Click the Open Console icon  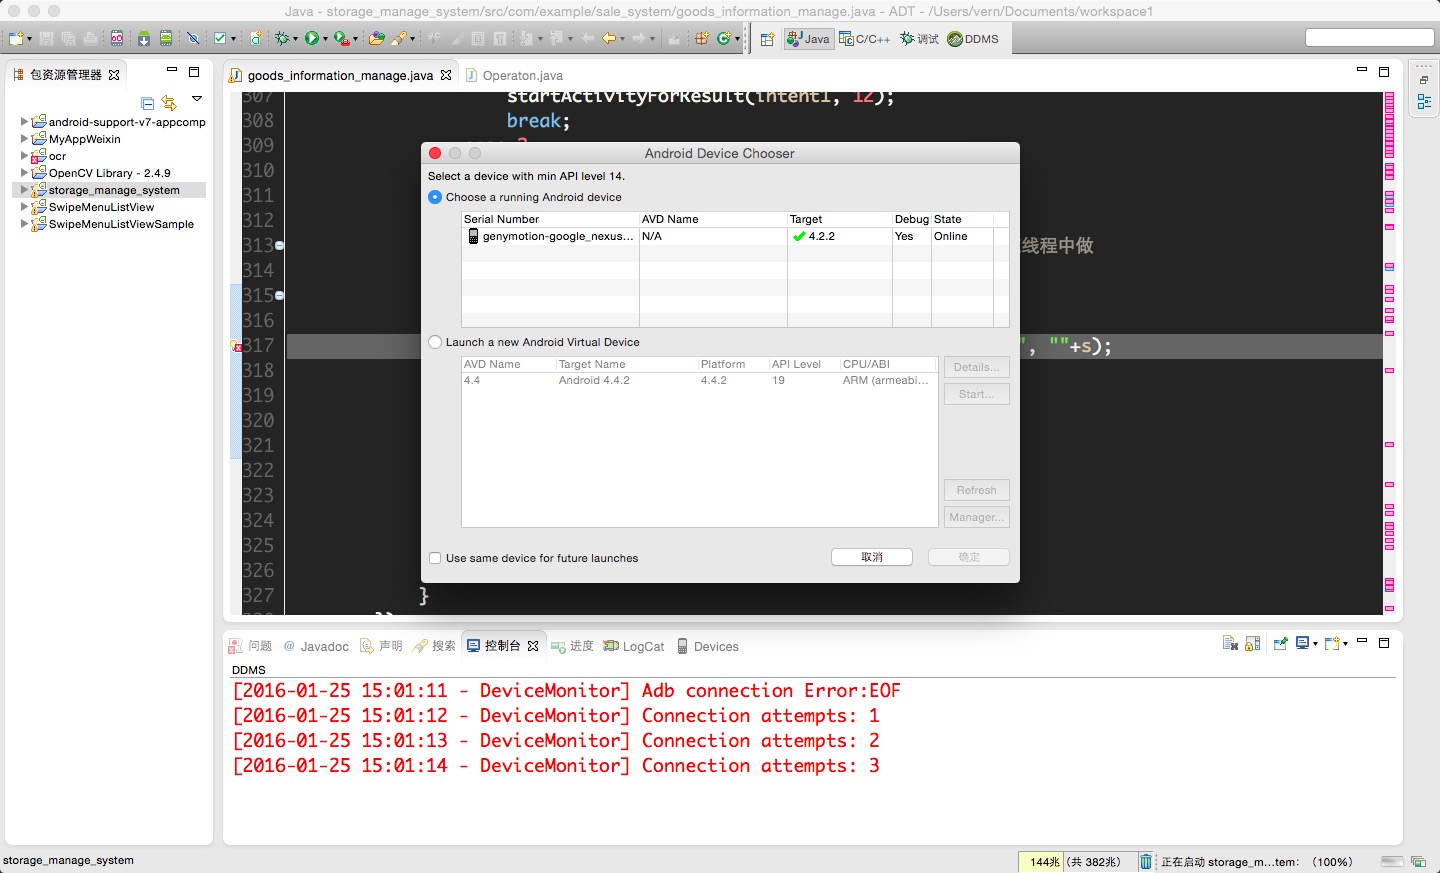[x=1332, y=643]
